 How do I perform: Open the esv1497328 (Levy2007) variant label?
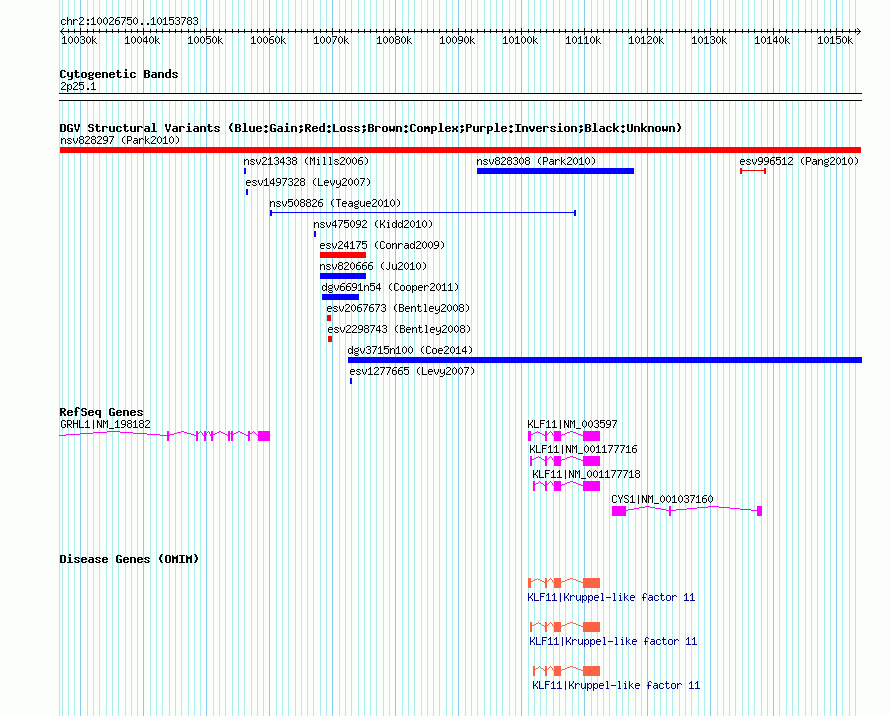pos(308,182)
